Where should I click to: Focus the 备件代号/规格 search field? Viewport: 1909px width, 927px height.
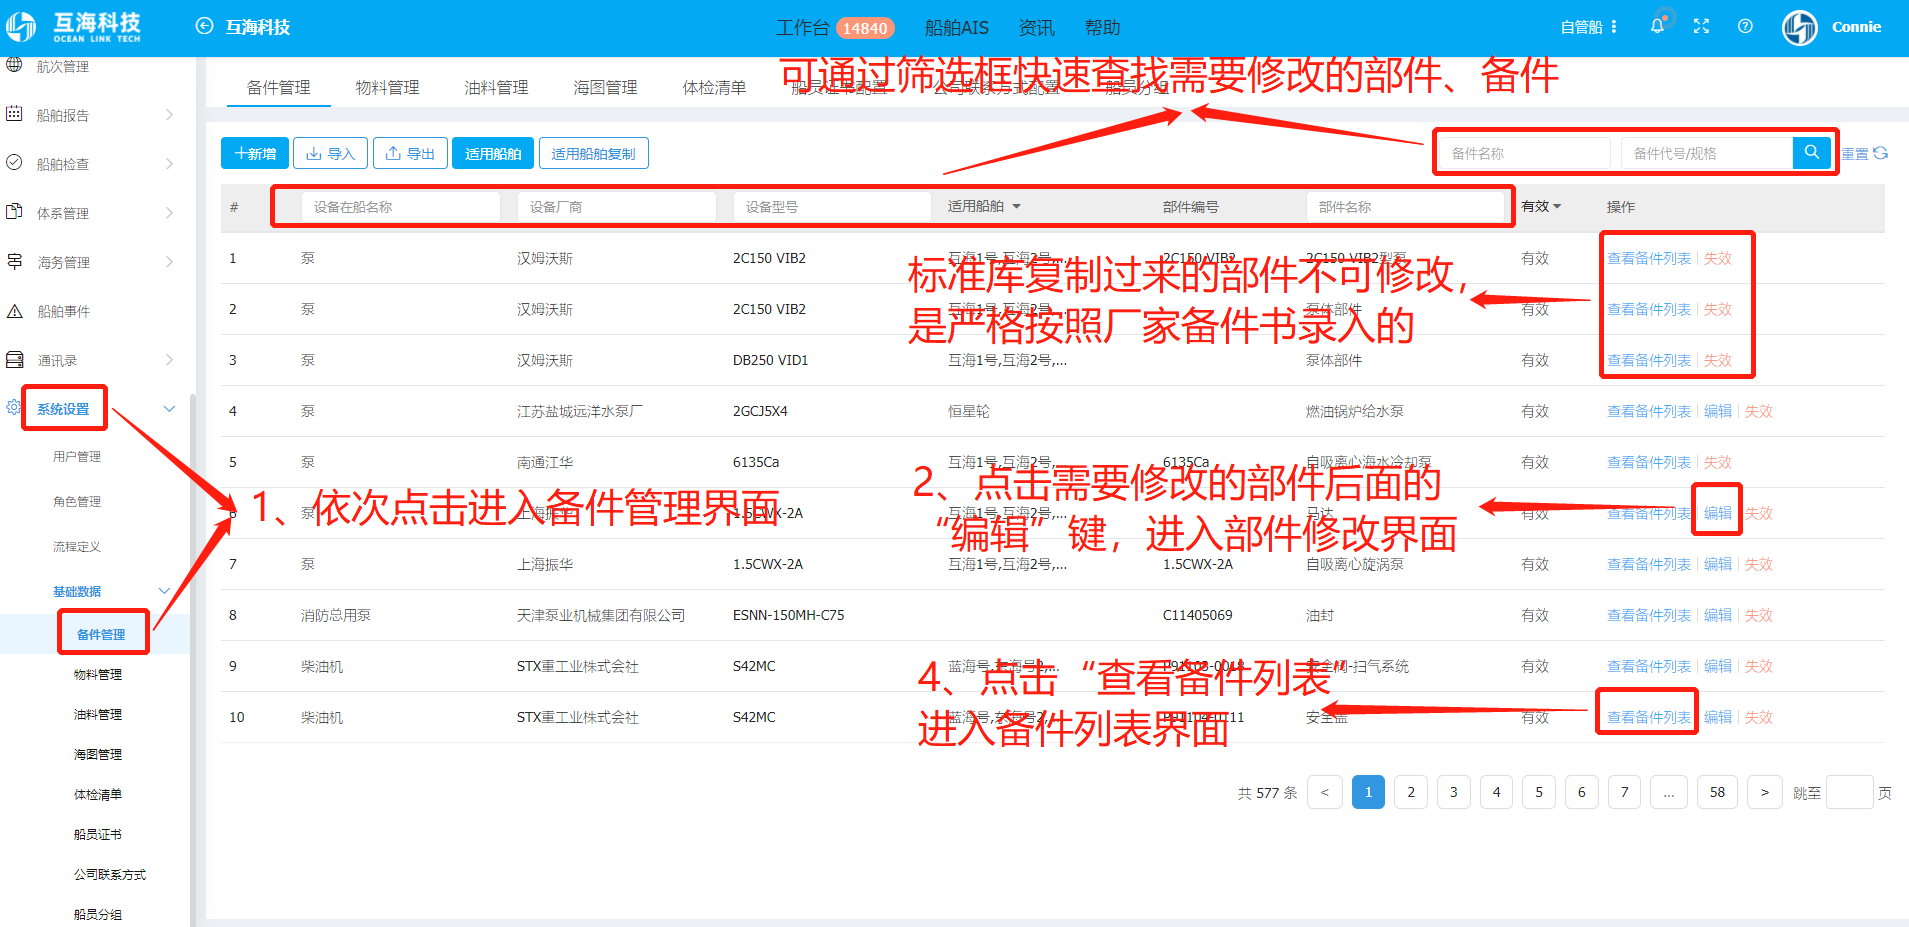pos(1706,153)
